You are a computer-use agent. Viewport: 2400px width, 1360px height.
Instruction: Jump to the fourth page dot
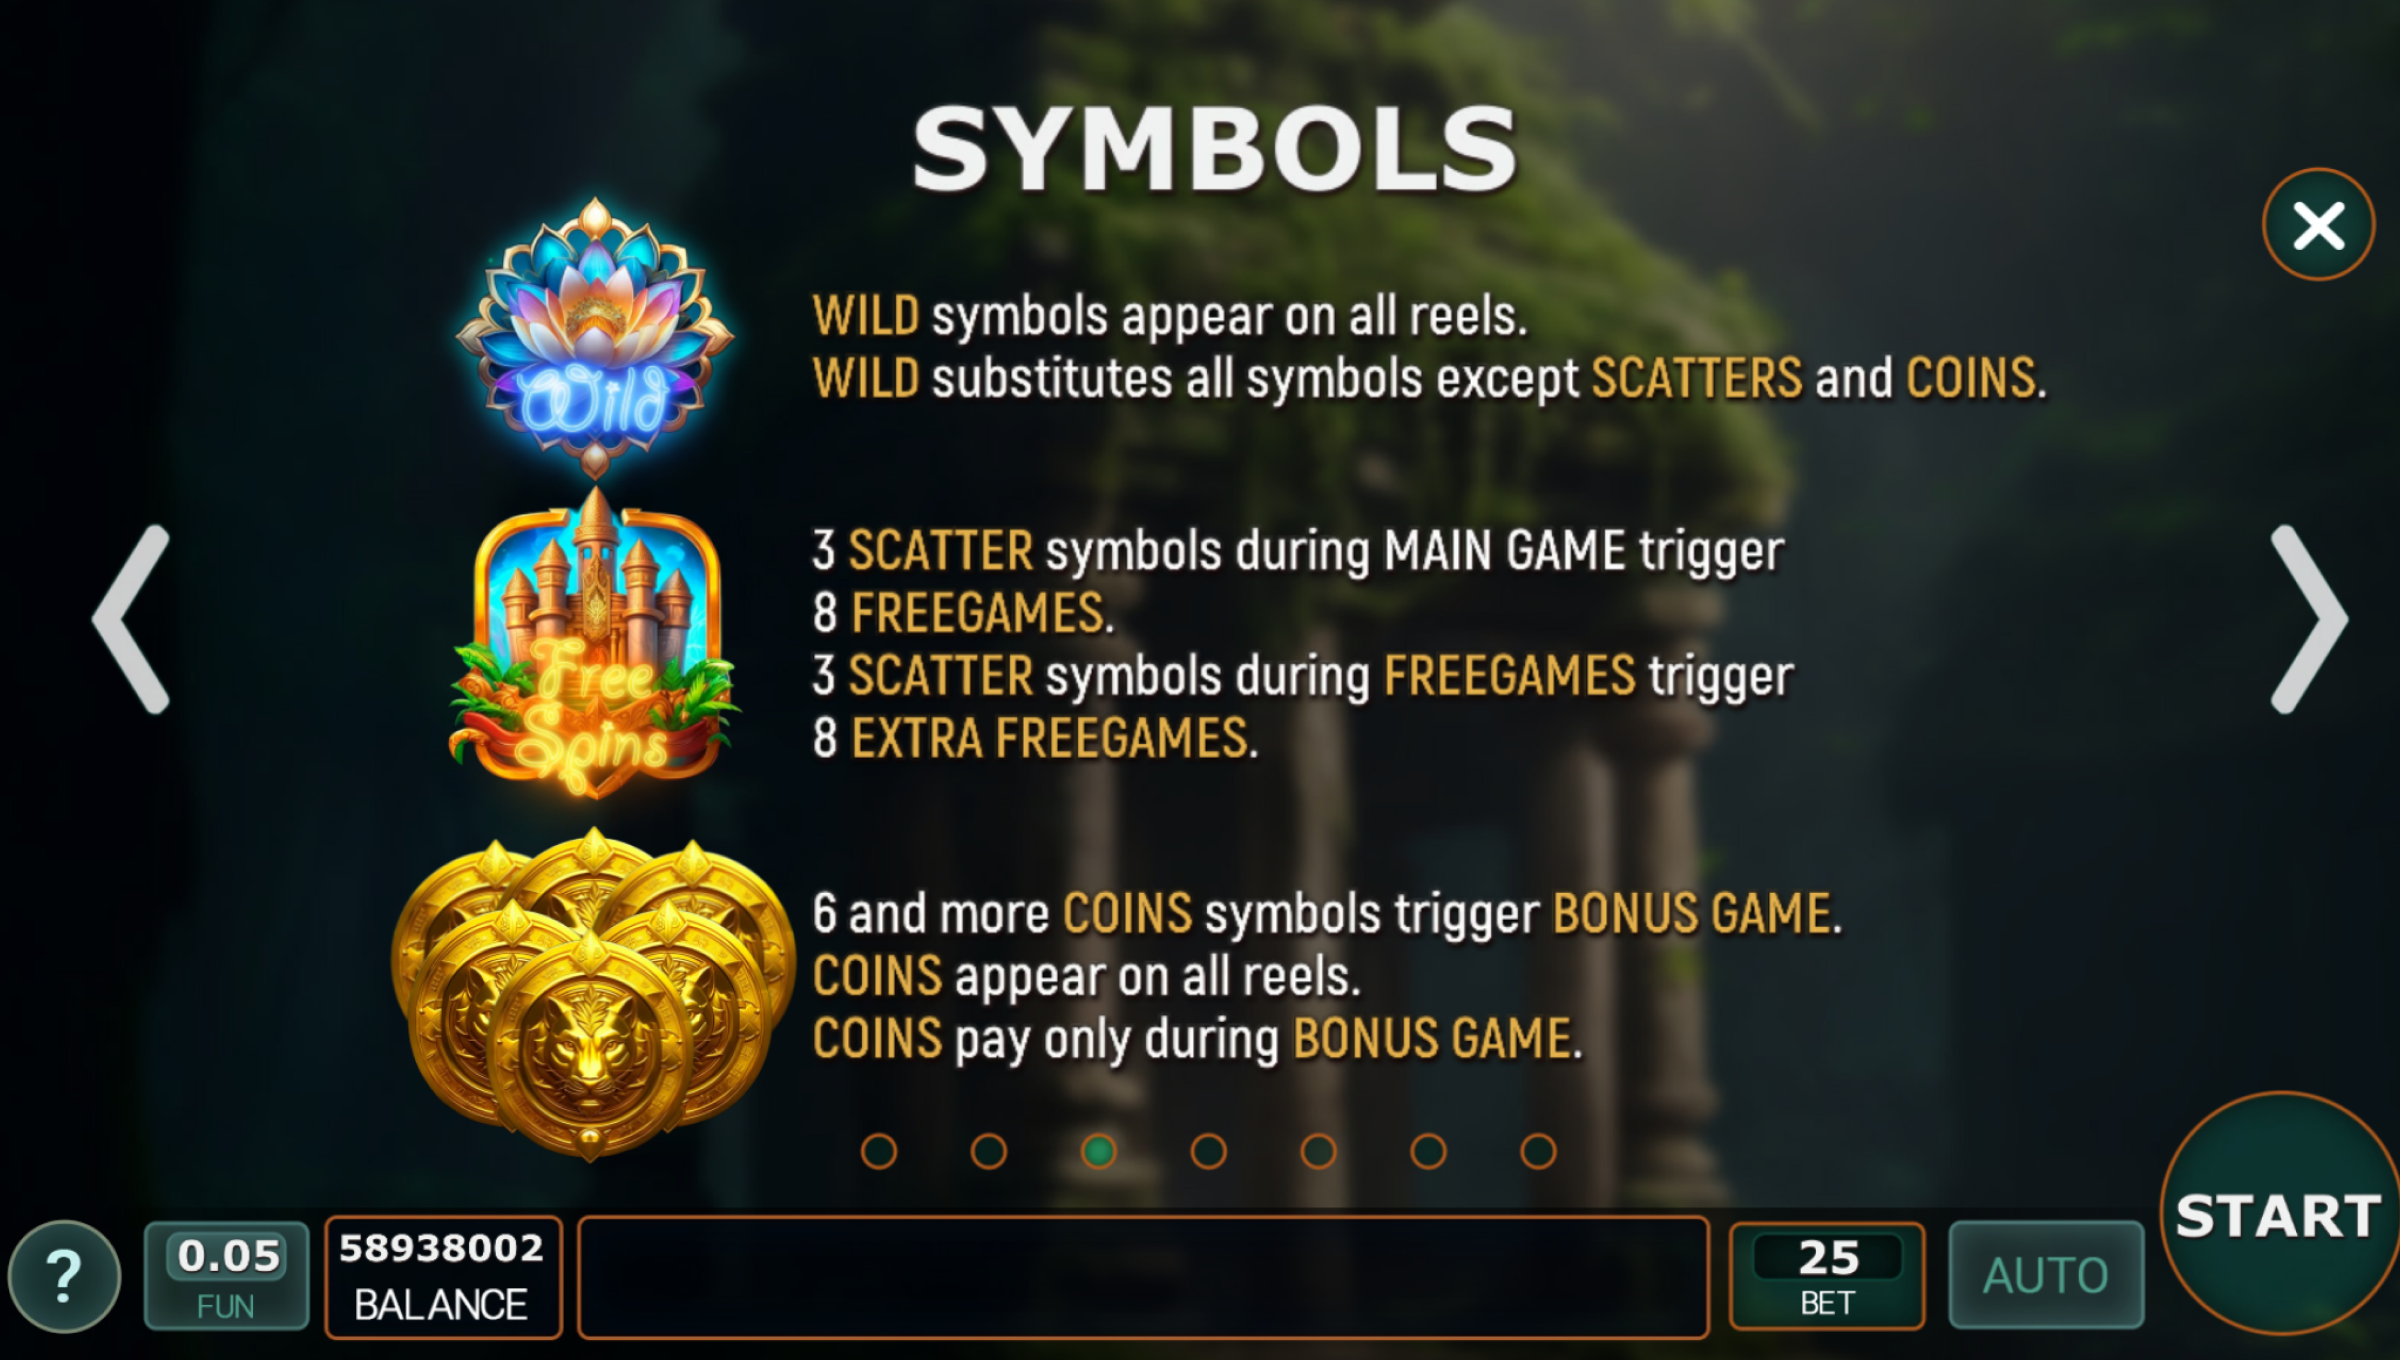(1209, 1151)
